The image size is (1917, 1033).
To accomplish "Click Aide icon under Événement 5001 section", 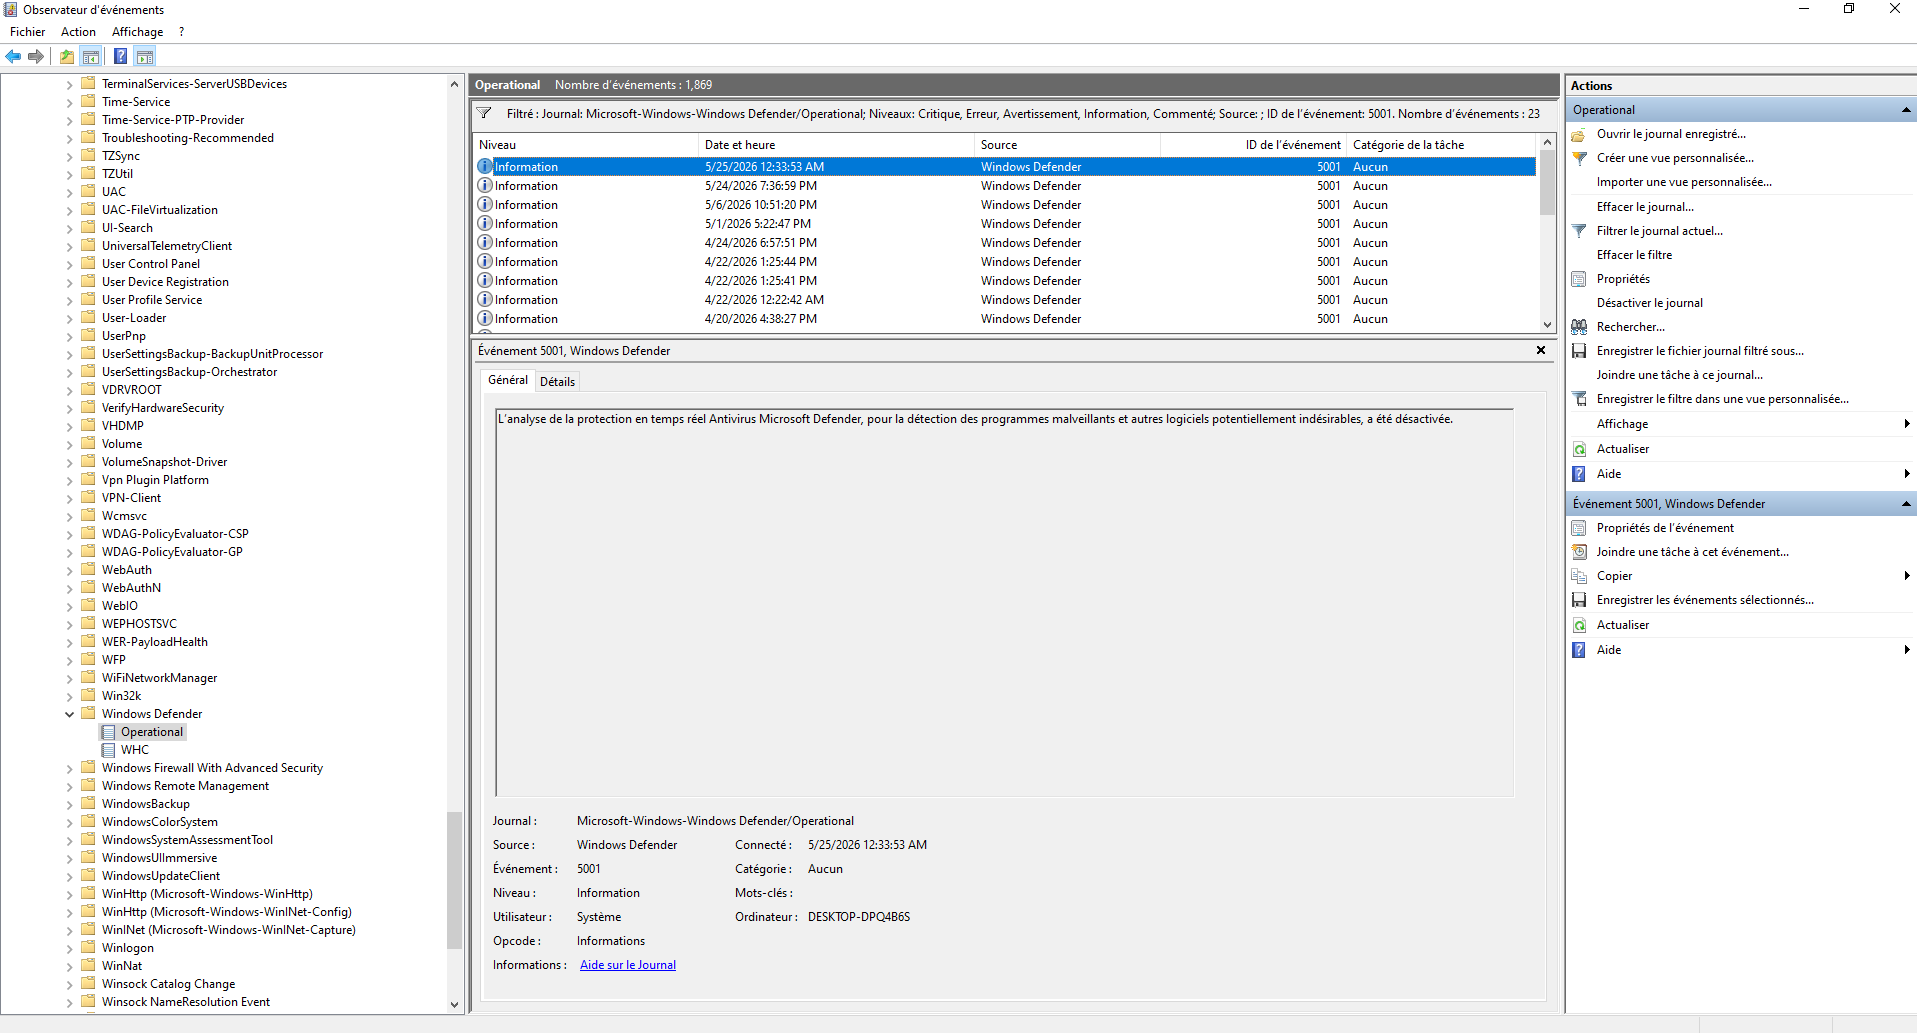I will [x=1579, y=650].
